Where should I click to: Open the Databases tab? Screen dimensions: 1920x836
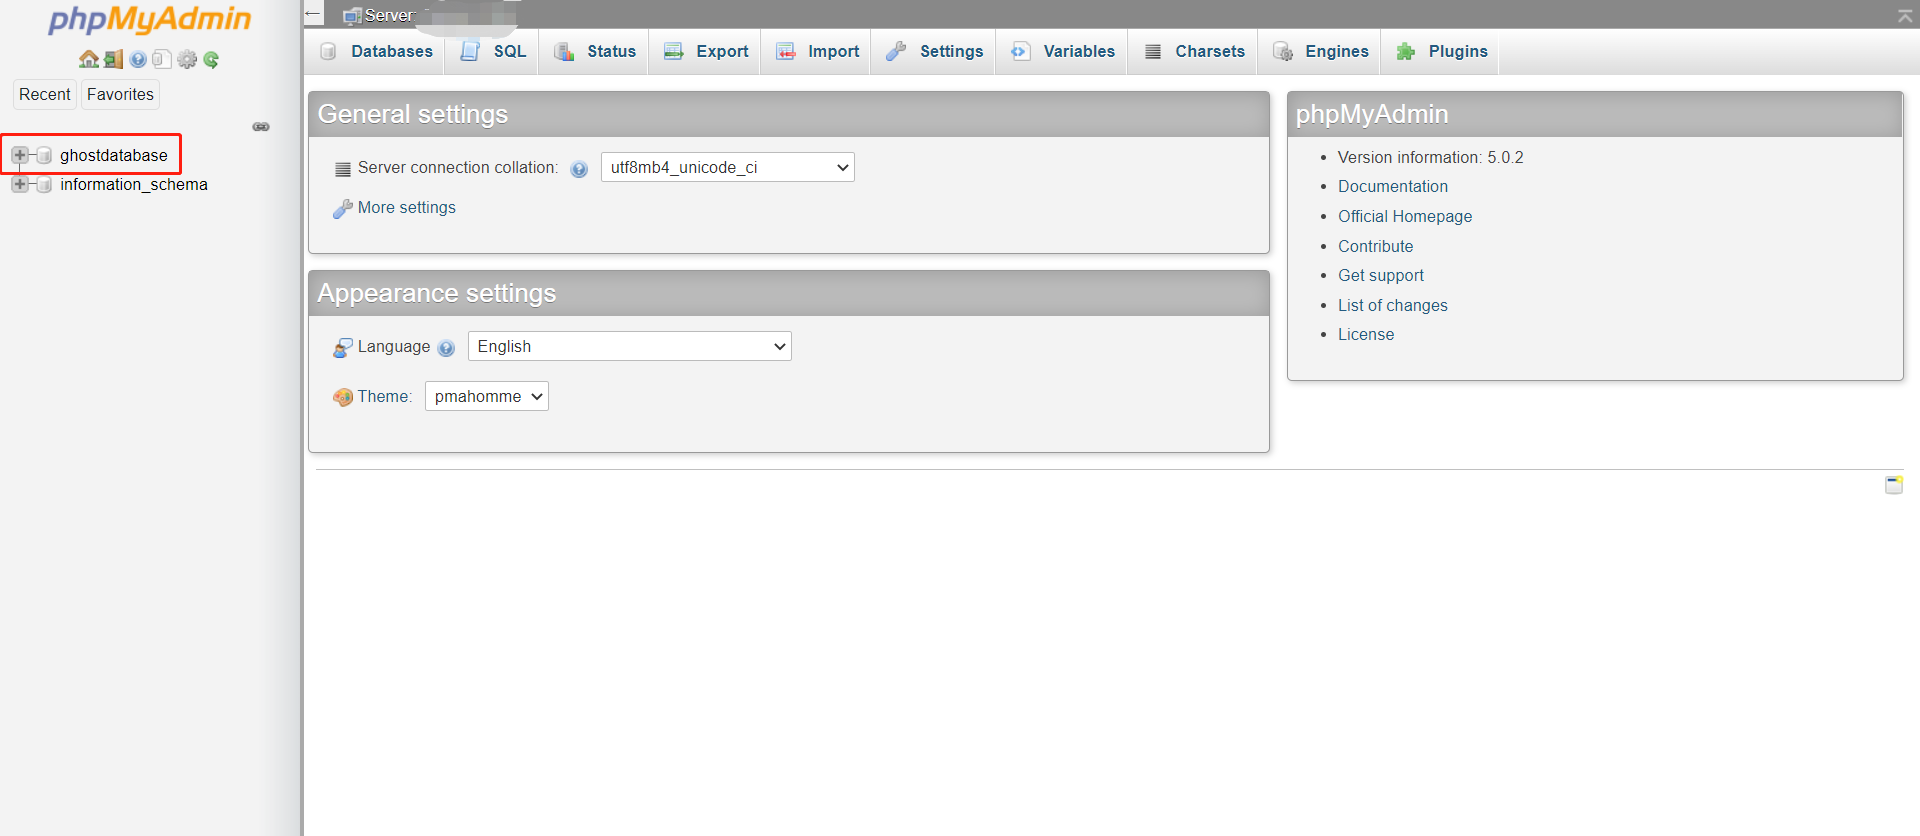(x=375, y=52)
